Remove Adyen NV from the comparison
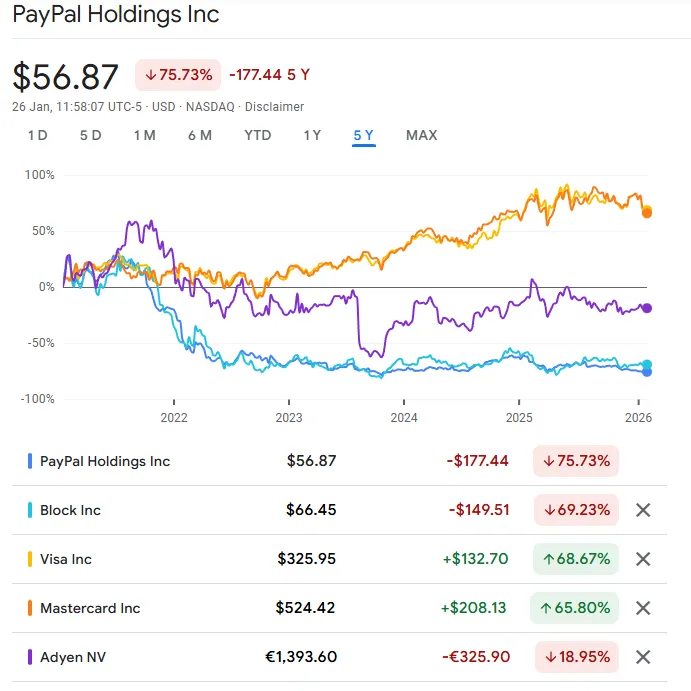 click(x=643, y=657)
